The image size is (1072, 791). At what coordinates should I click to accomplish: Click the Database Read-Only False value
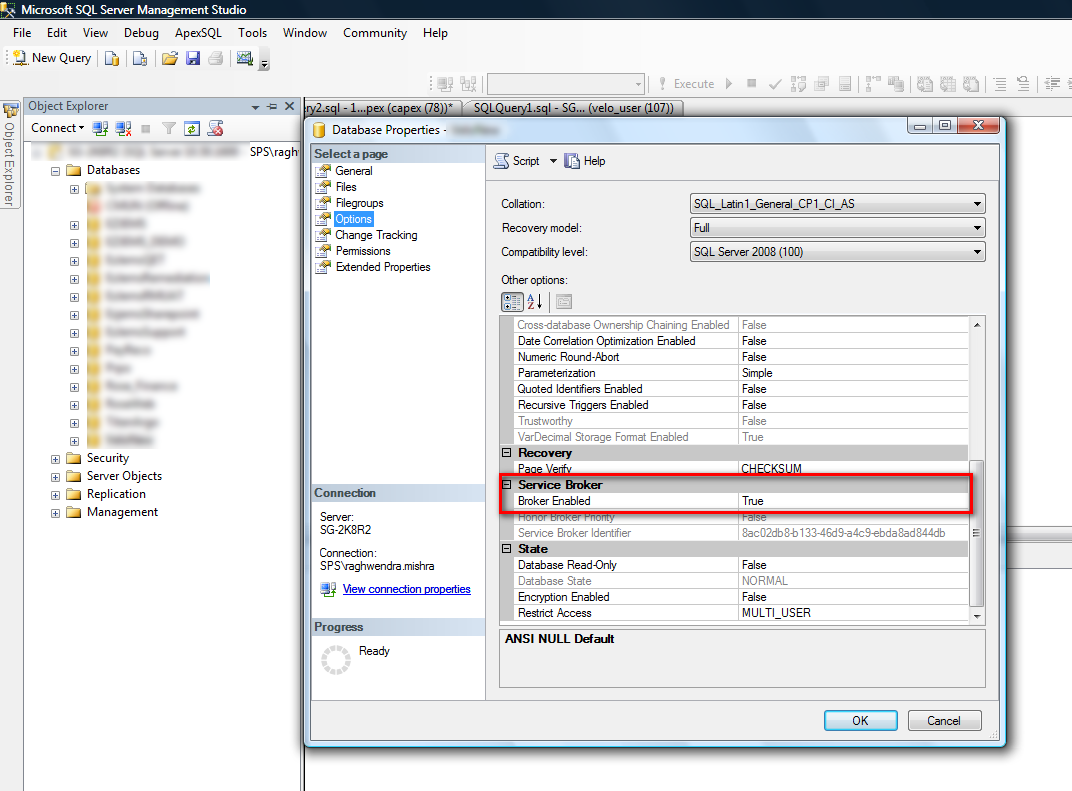coord(853,565)
